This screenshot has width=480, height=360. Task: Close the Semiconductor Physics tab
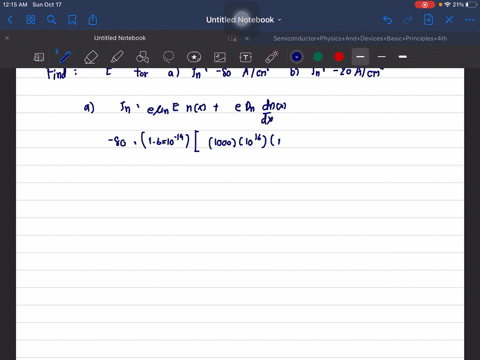pos(247,38)
